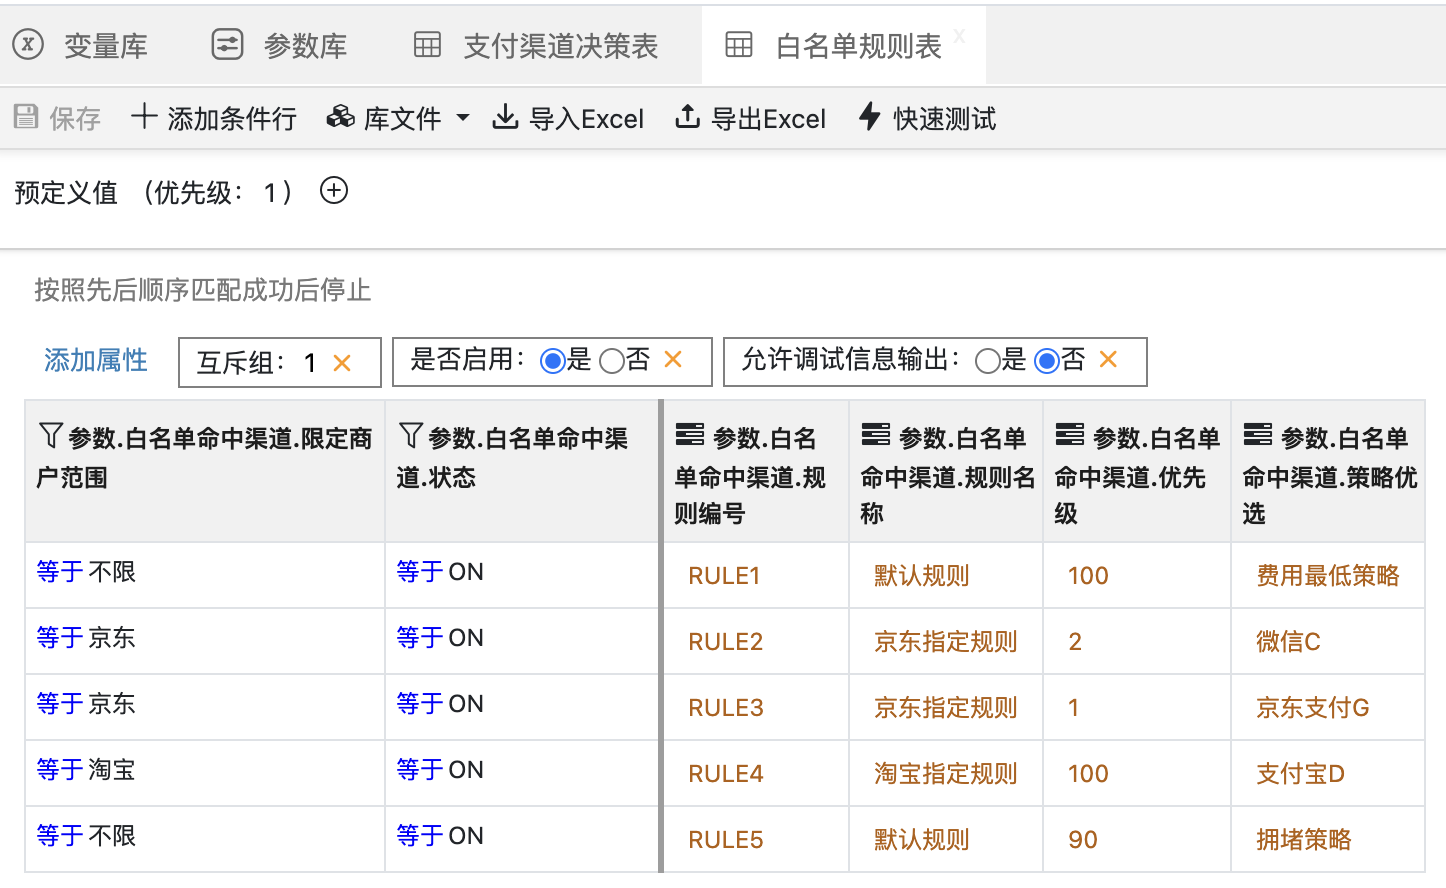Click the 导入Excel import icon
The image size is (1446, 888).
pos(506,118)
